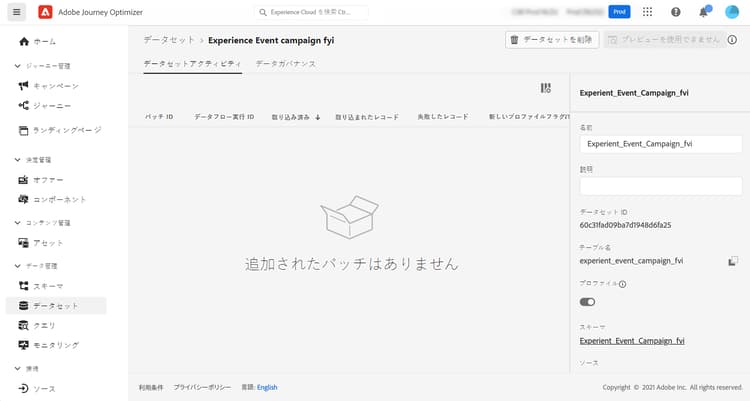Click 利用条件 footer link

click(151, 388)
